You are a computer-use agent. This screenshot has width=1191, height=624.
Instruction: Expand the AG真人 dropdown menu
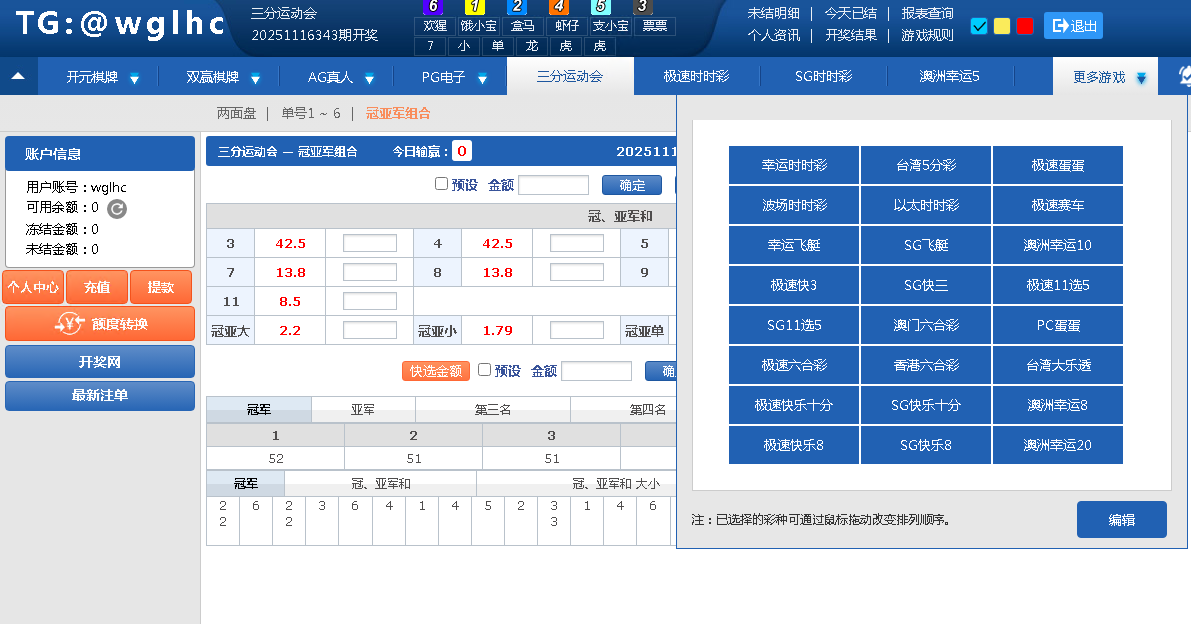(x=369, y=78)
